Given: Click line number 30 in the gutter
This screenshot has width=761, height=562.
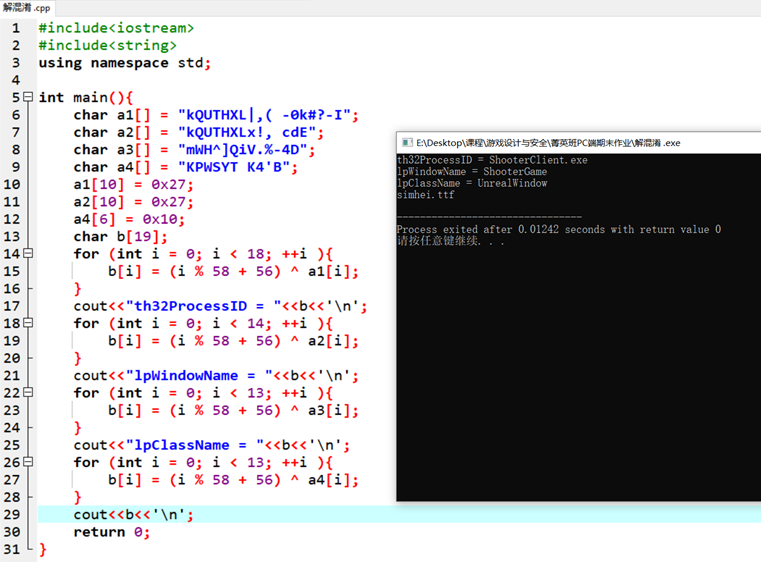Looking at the screenshot, I should coord(11,532).
